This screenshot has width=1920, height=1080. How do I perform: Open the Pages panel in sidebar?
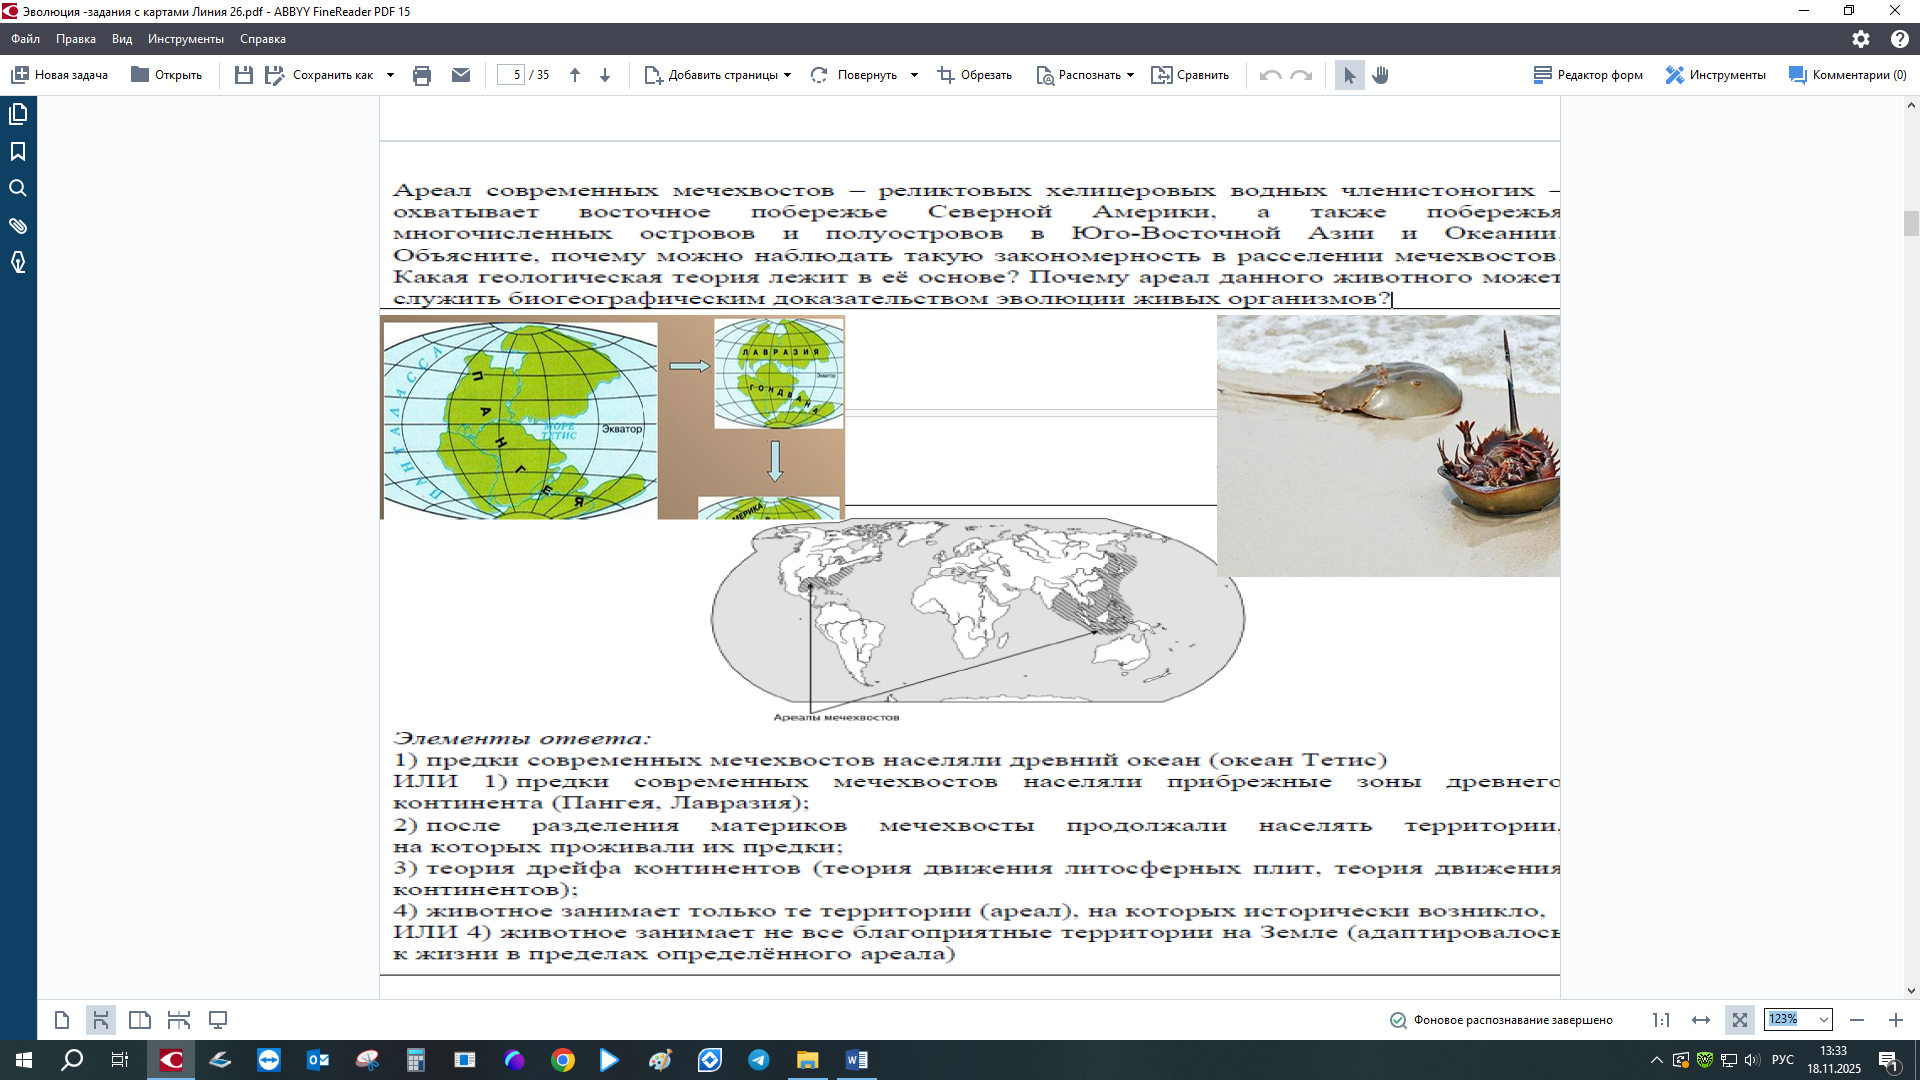pyautogui.click(x=18, y=114)
